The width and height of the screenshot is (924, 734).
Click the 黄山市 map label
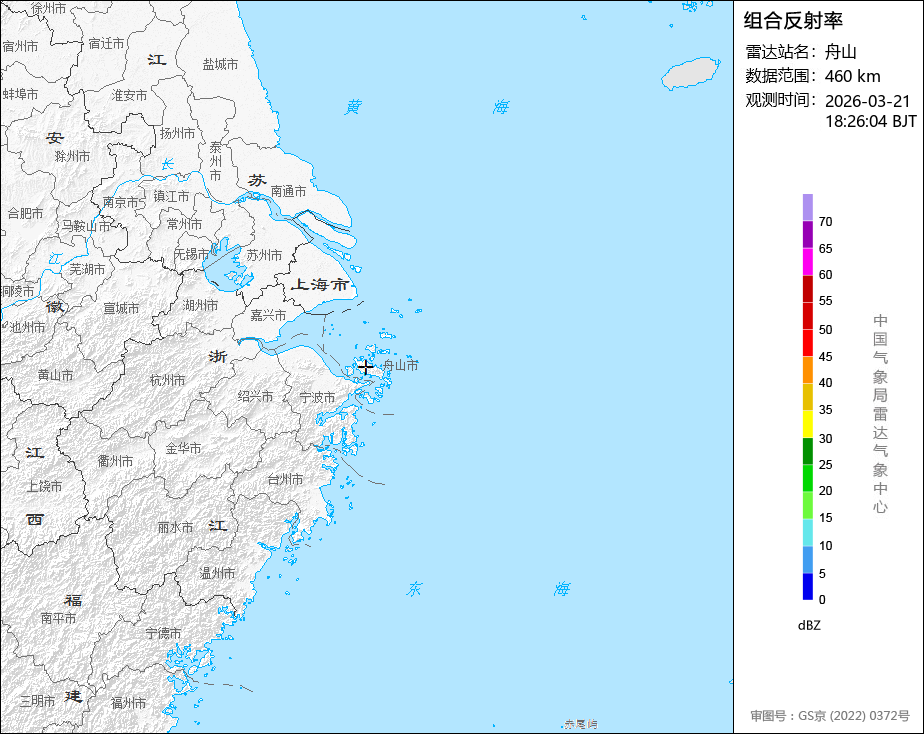click(x=55, y=375)
